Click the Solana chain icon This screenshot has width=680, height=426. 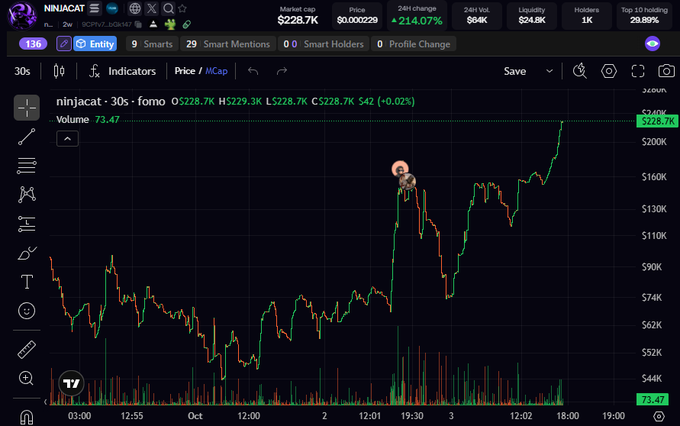click(94, 8)
